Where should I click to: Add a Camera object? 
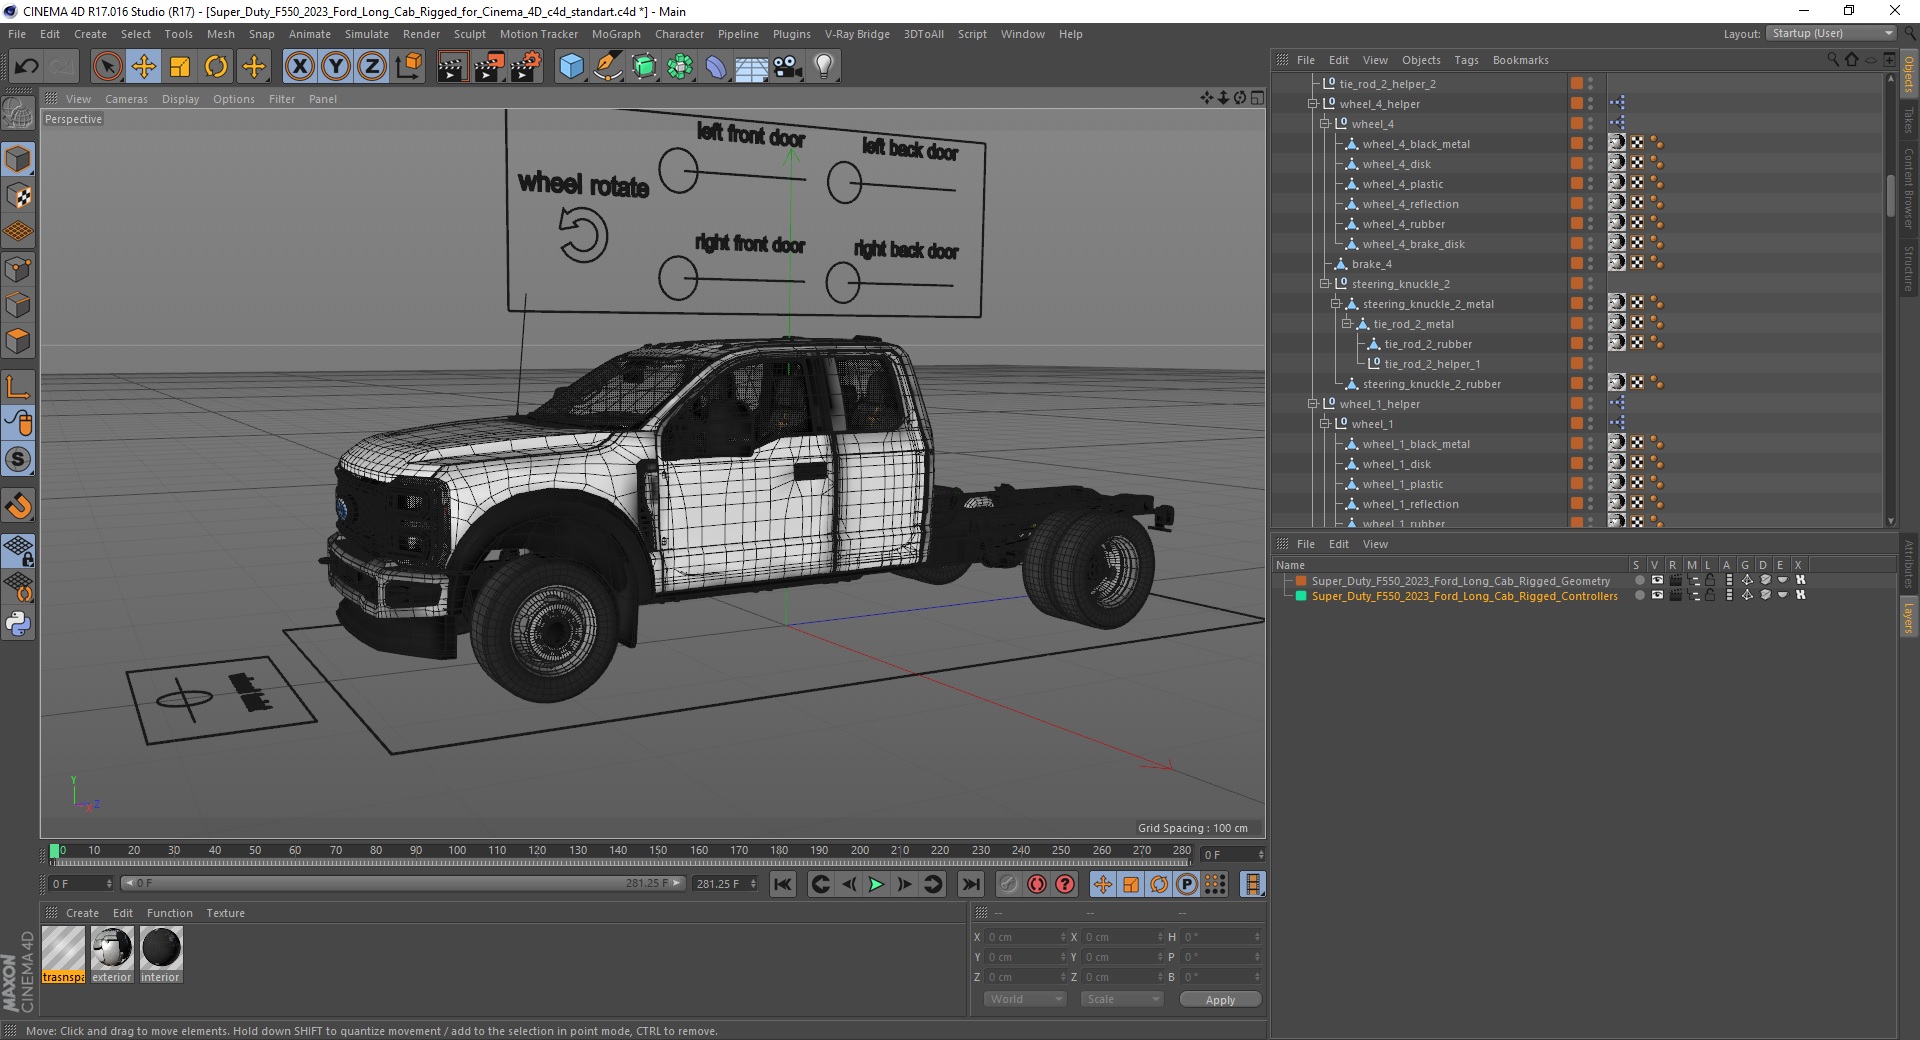788,67
